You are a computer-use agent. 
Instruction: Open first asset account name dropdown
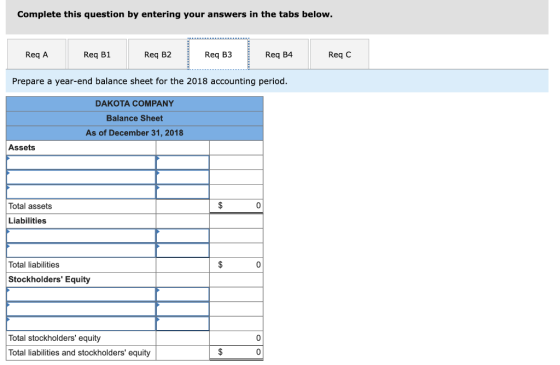[x=81, y=162]
